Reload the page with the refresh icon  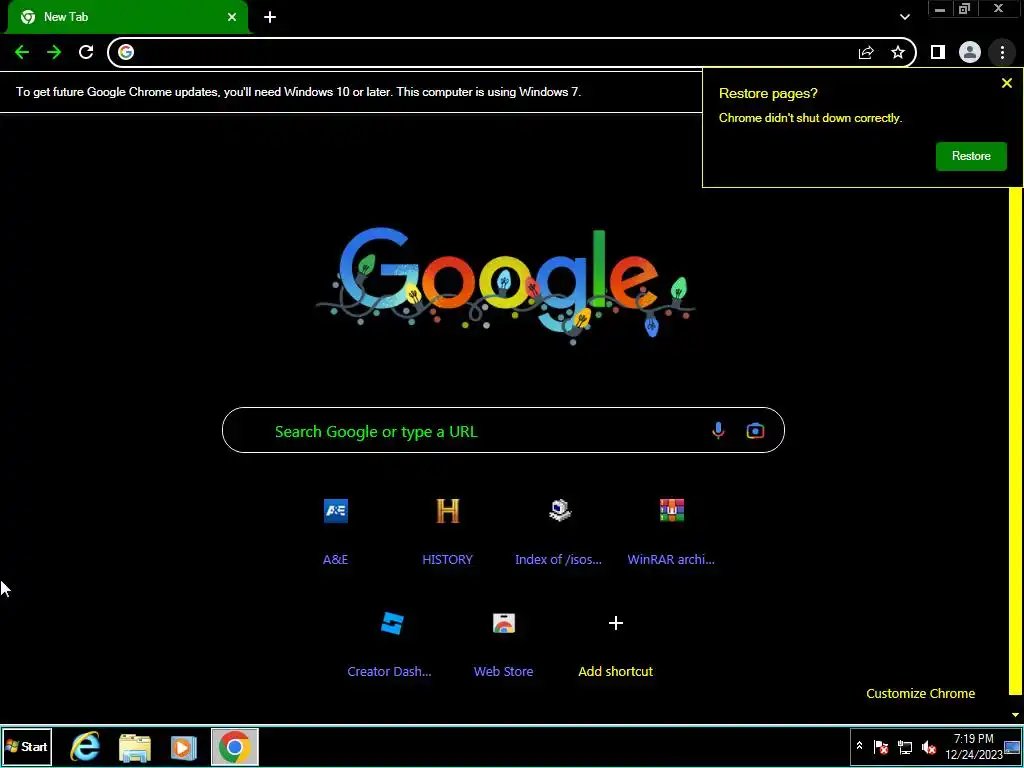(x=86, y=52)
